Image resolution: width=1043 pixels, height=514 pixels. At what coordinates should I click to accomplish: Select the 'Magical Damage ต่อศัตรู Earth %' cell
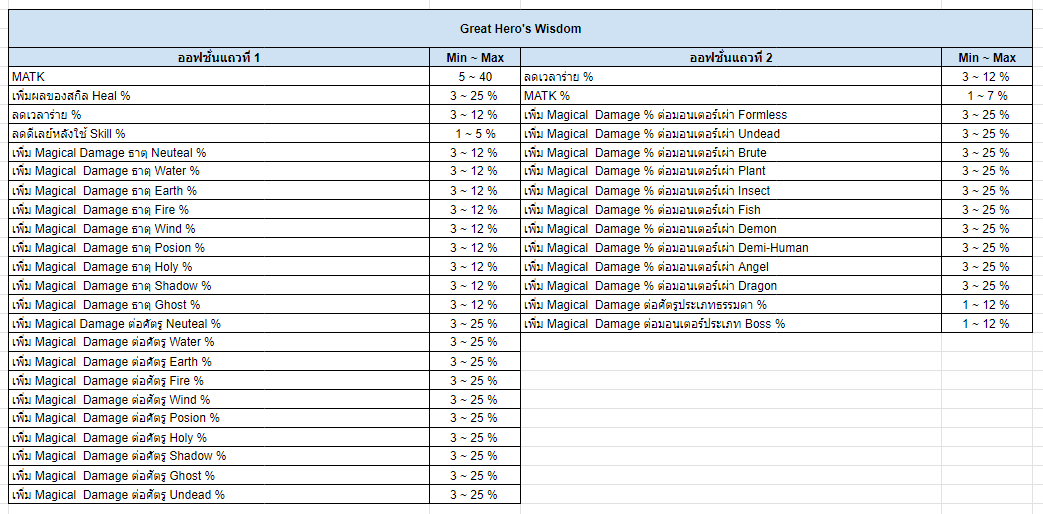219,362
